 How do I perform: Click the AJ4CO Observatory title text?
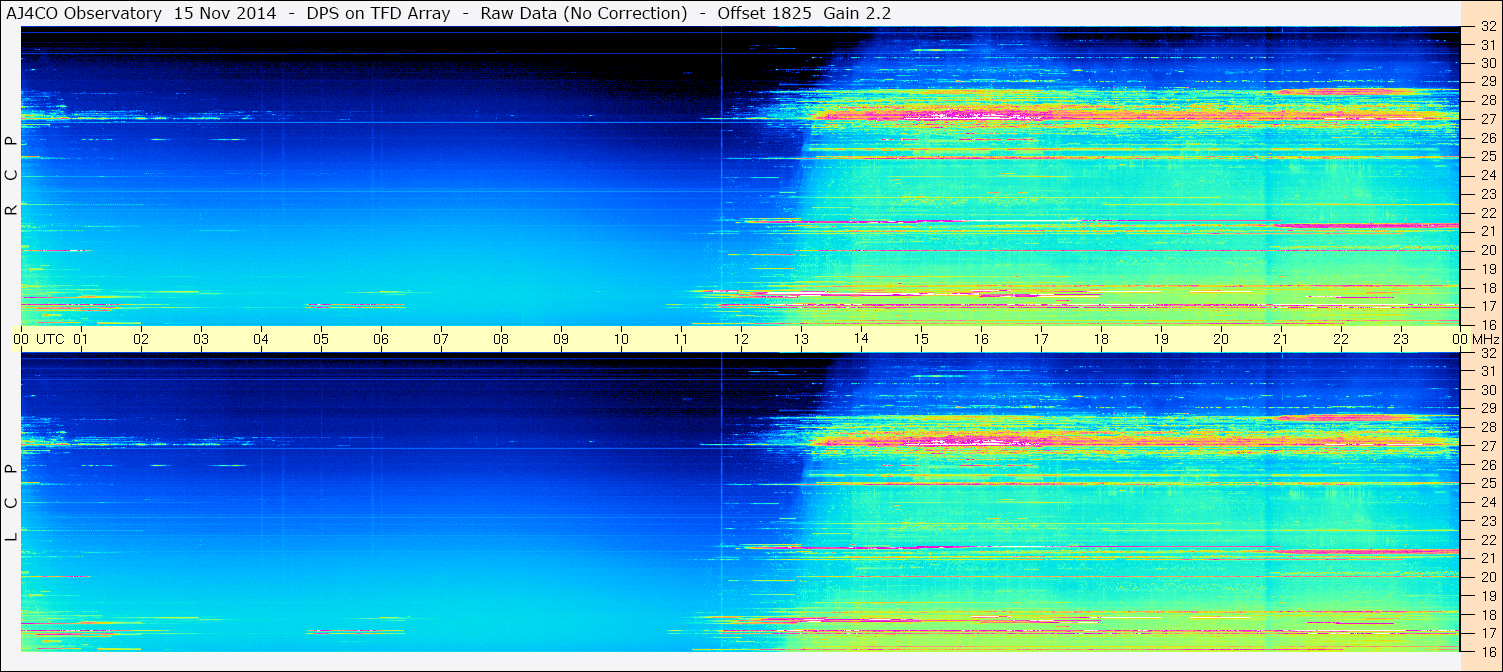[84, 14]
